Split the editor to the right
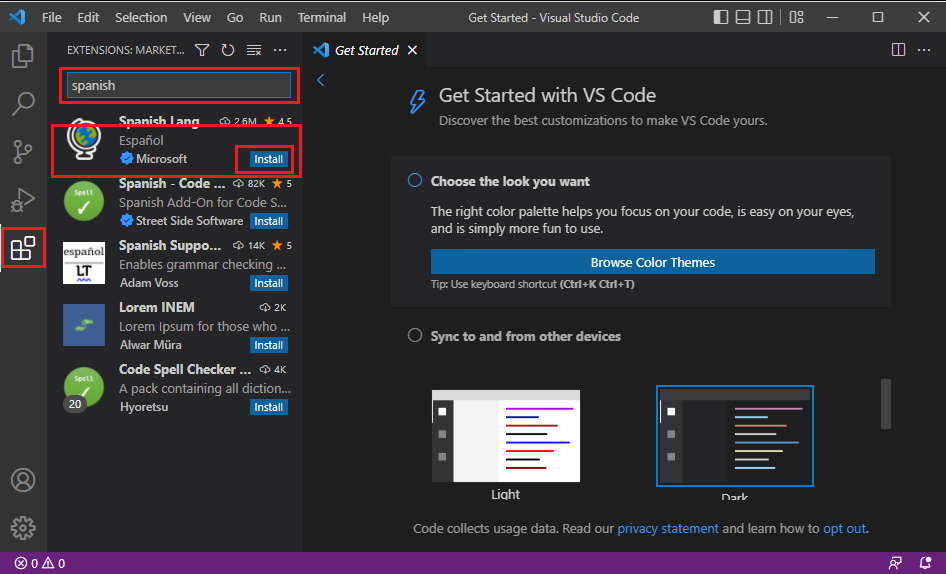This screenshot has height=574, width=946. (x=898, y=49)
